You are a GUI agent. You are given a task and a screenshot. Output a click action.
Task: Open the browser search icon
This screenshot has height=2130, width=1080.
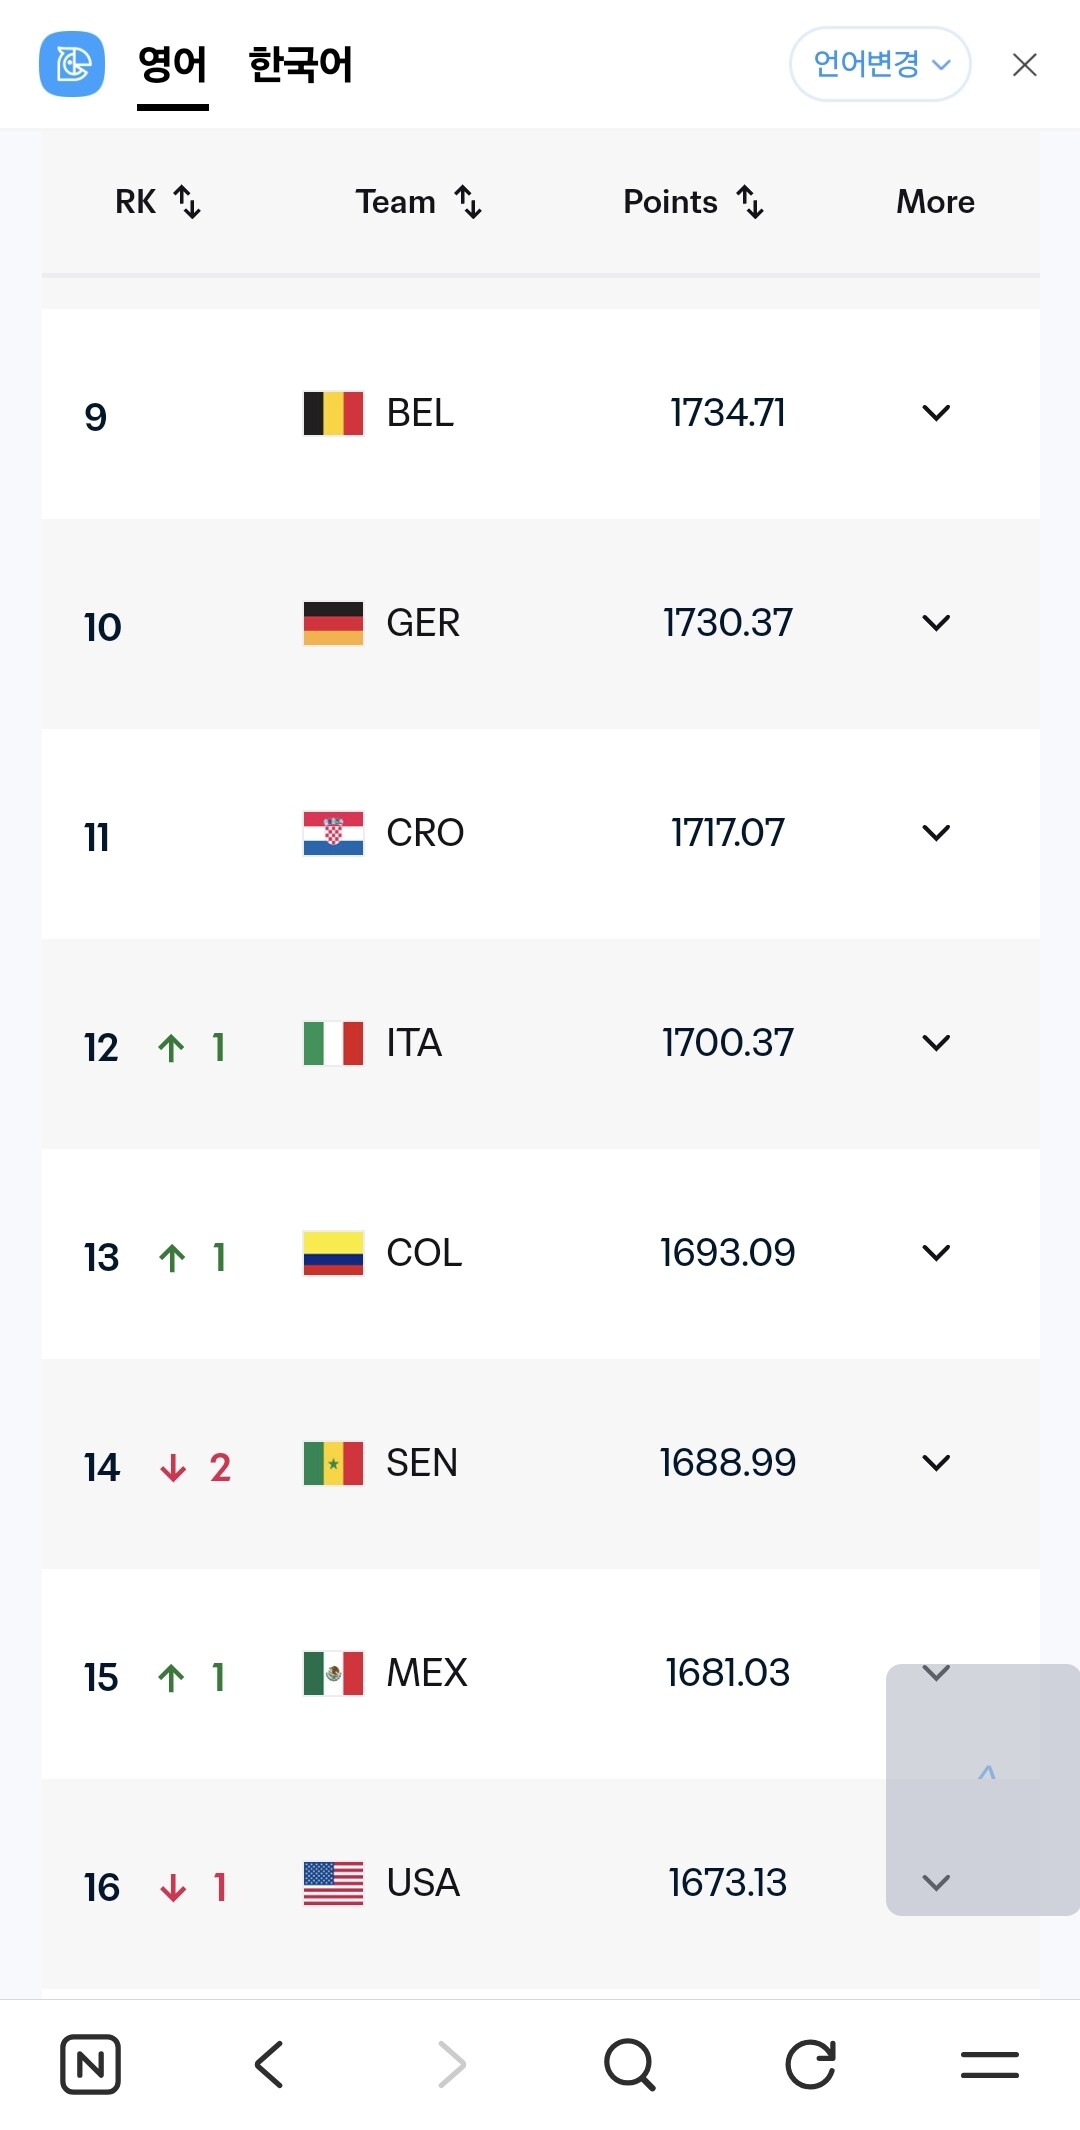[x=630, y=2064]
